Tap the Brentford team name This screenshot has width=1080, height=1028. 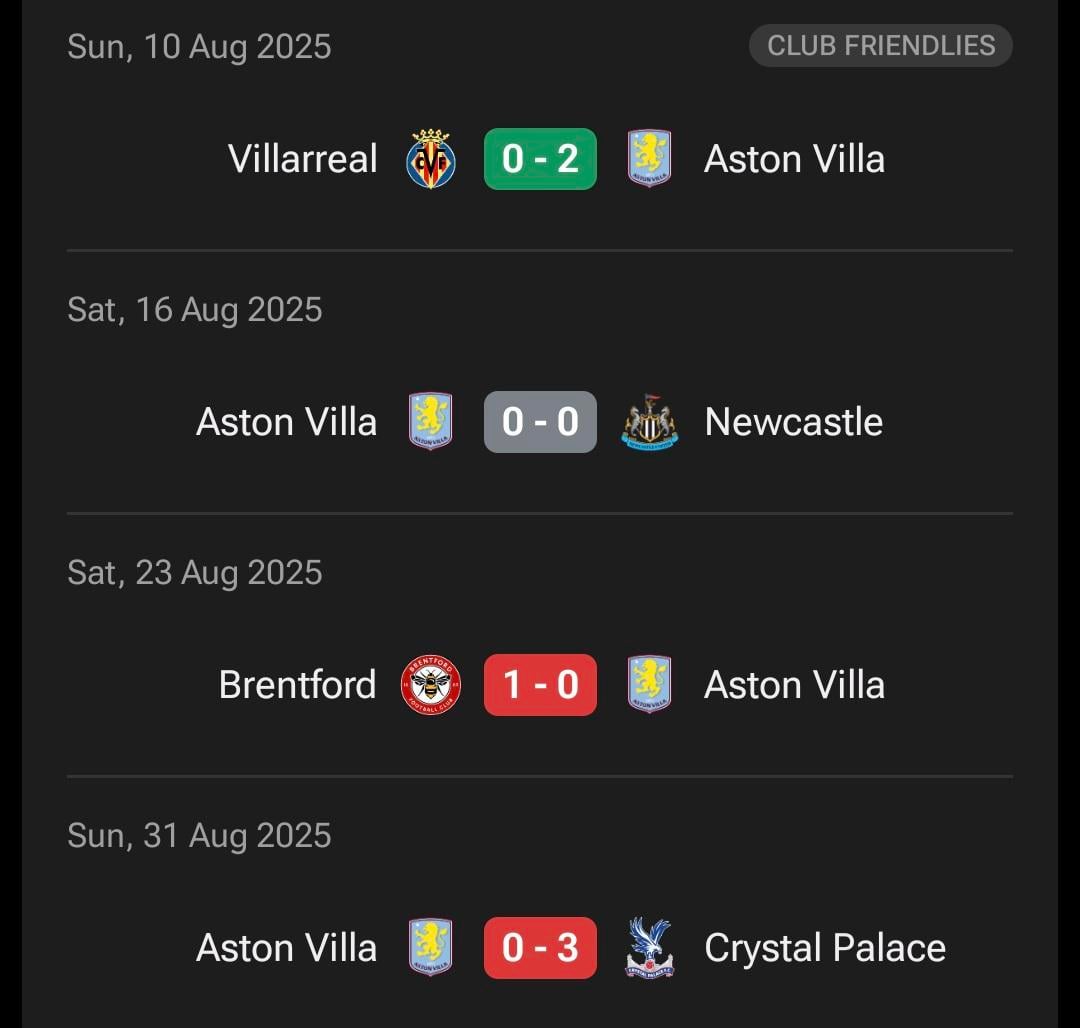point(297,685)
